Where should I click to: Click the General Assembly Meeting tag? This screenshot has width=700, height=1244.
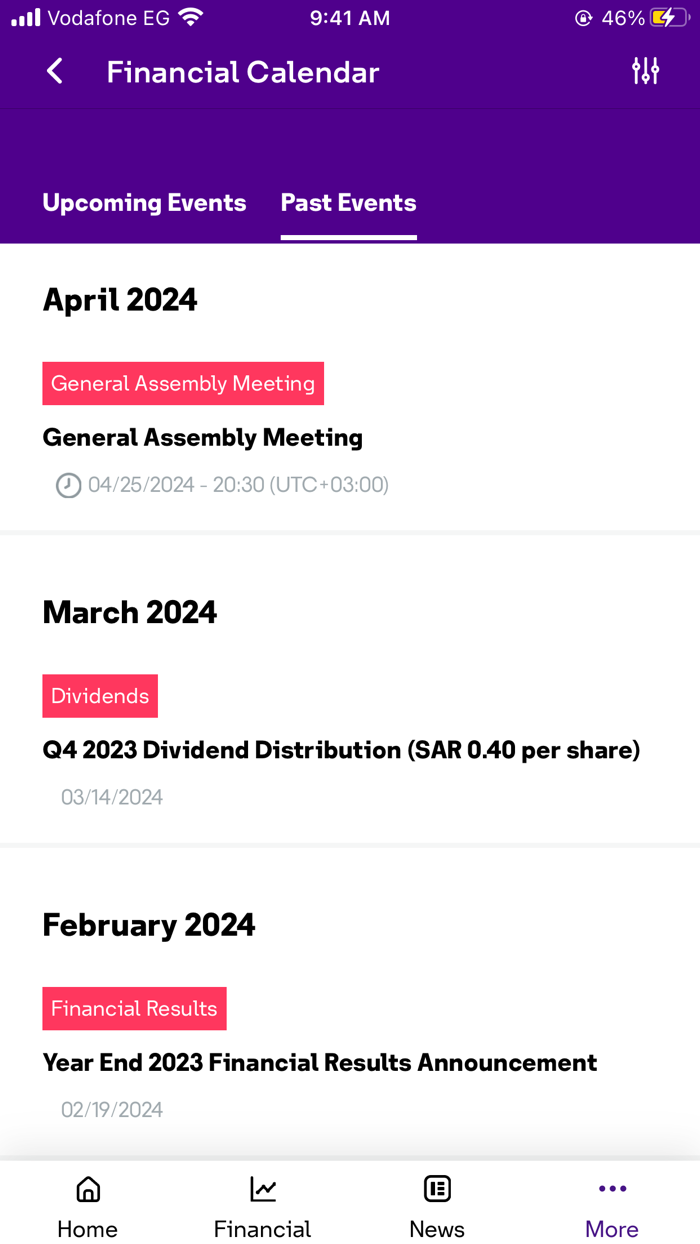pos(183,383)
